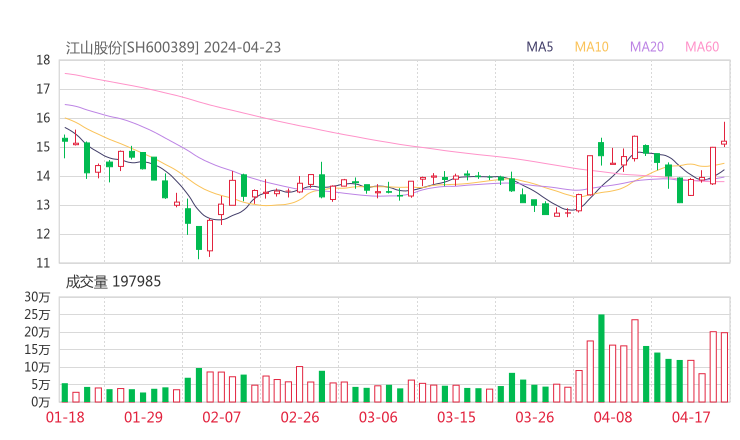Click the price axis value 11
This screenshot has width=740, height=440.
pyautogui.click(x=43, y=263)
